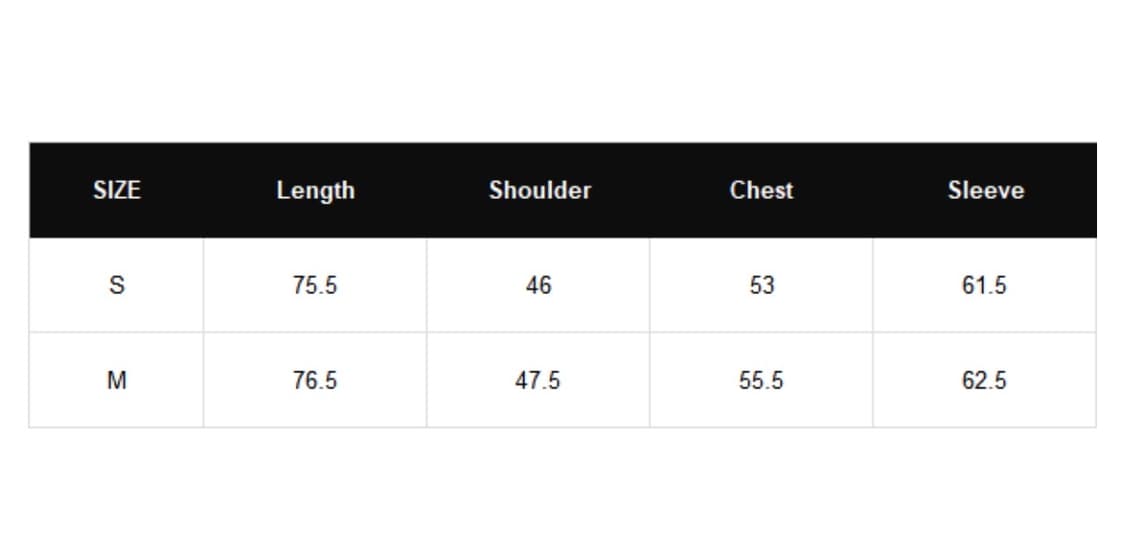Click the 61.5 sleeve value
1125x547 pixels.
click(985, 285)
